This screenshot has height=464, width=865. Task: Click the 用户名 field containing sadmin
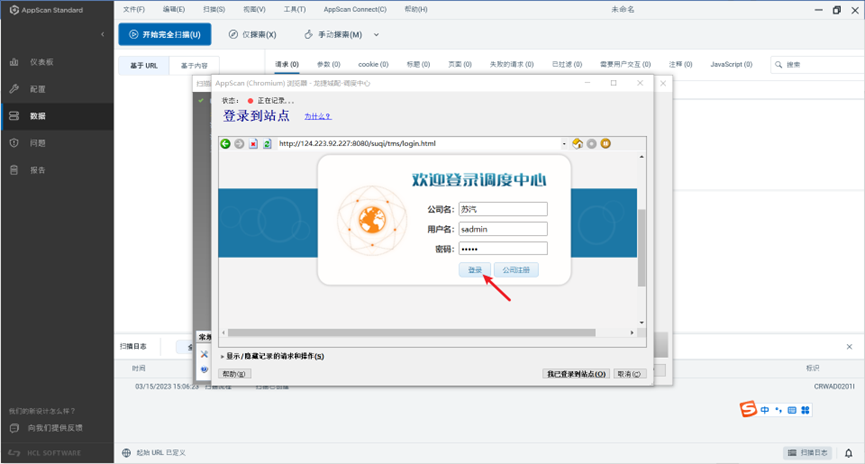[x=503, y=229]
